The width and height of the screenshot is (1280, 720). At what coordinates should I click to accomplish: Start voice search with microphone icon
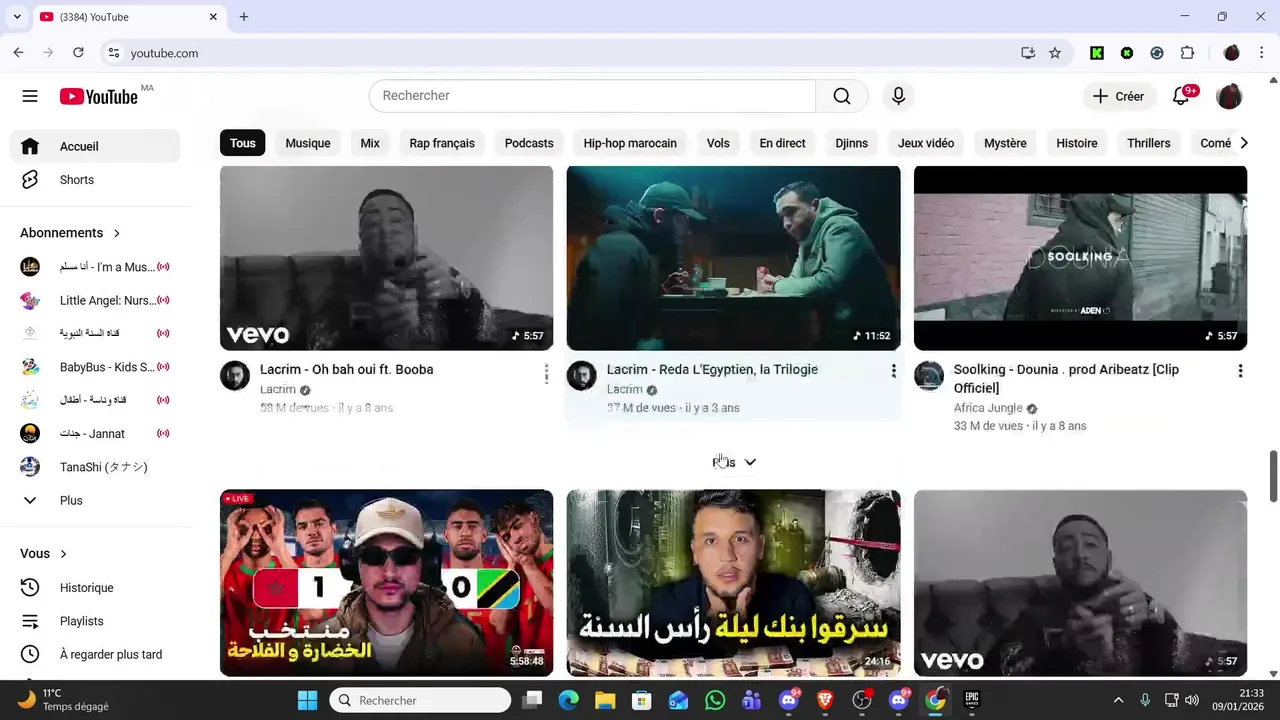[898, 96]
